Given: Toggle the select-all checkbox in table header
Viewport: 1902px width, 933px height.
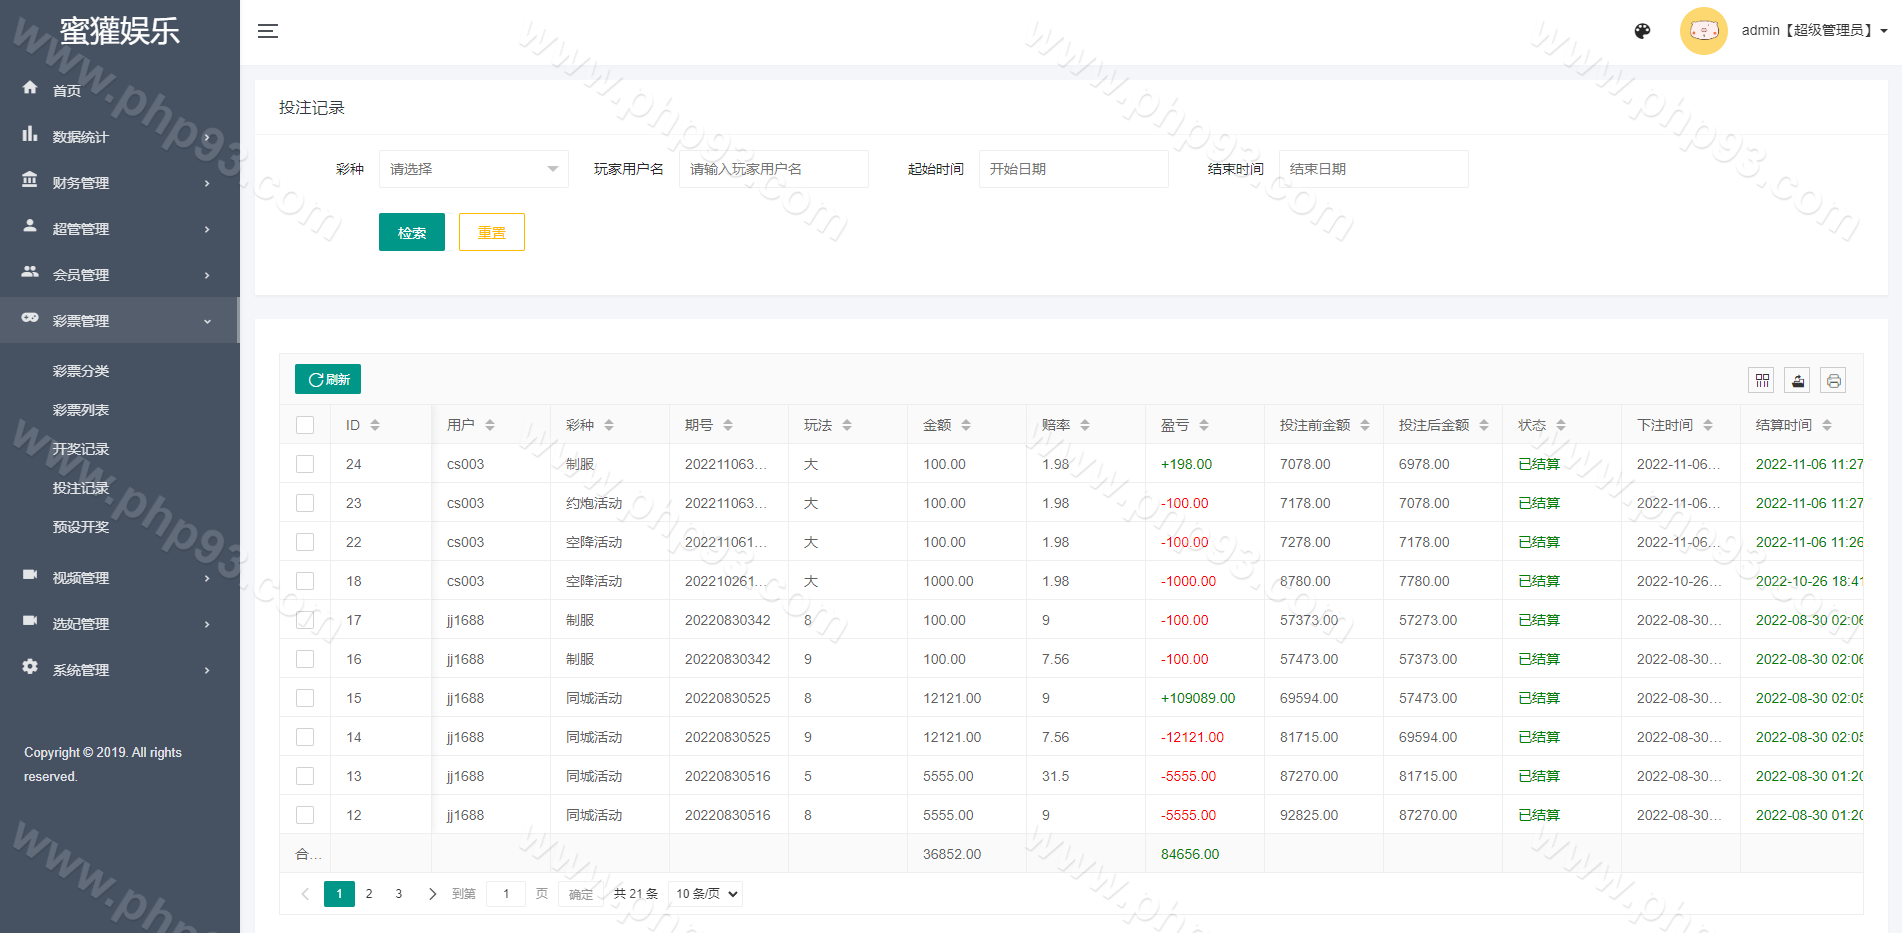Looking at the screenshot, I should pos(305,425).
